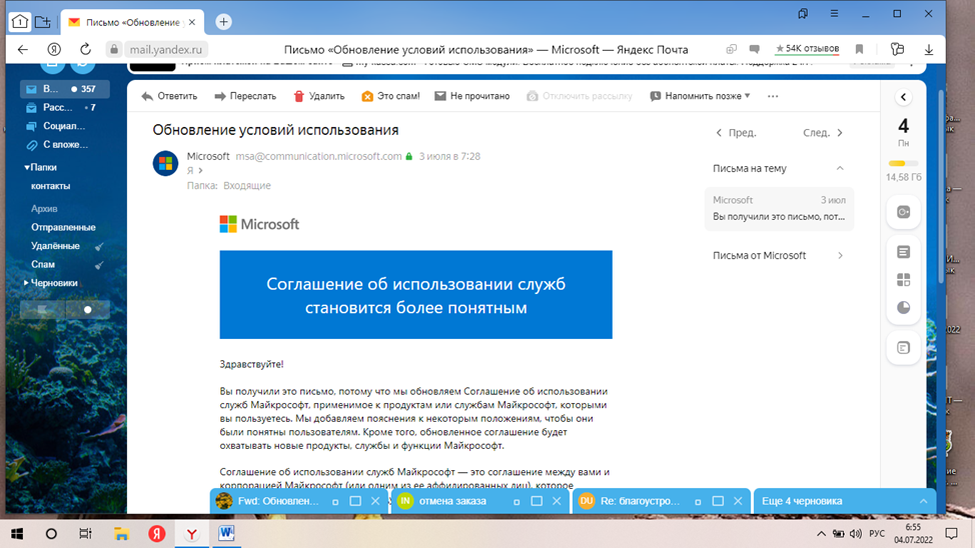This screenshot has height=548, width=975.
Task: Close the Fwd: Обновлен... draft
Action: coord(376,501)
